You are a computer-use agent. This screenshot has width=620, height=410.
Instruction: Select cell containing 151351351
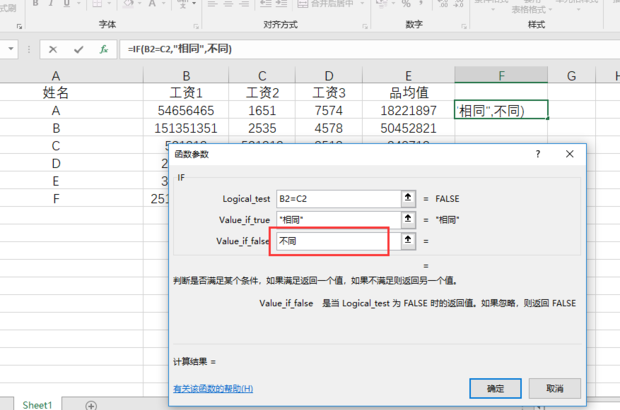click(186, 128)
